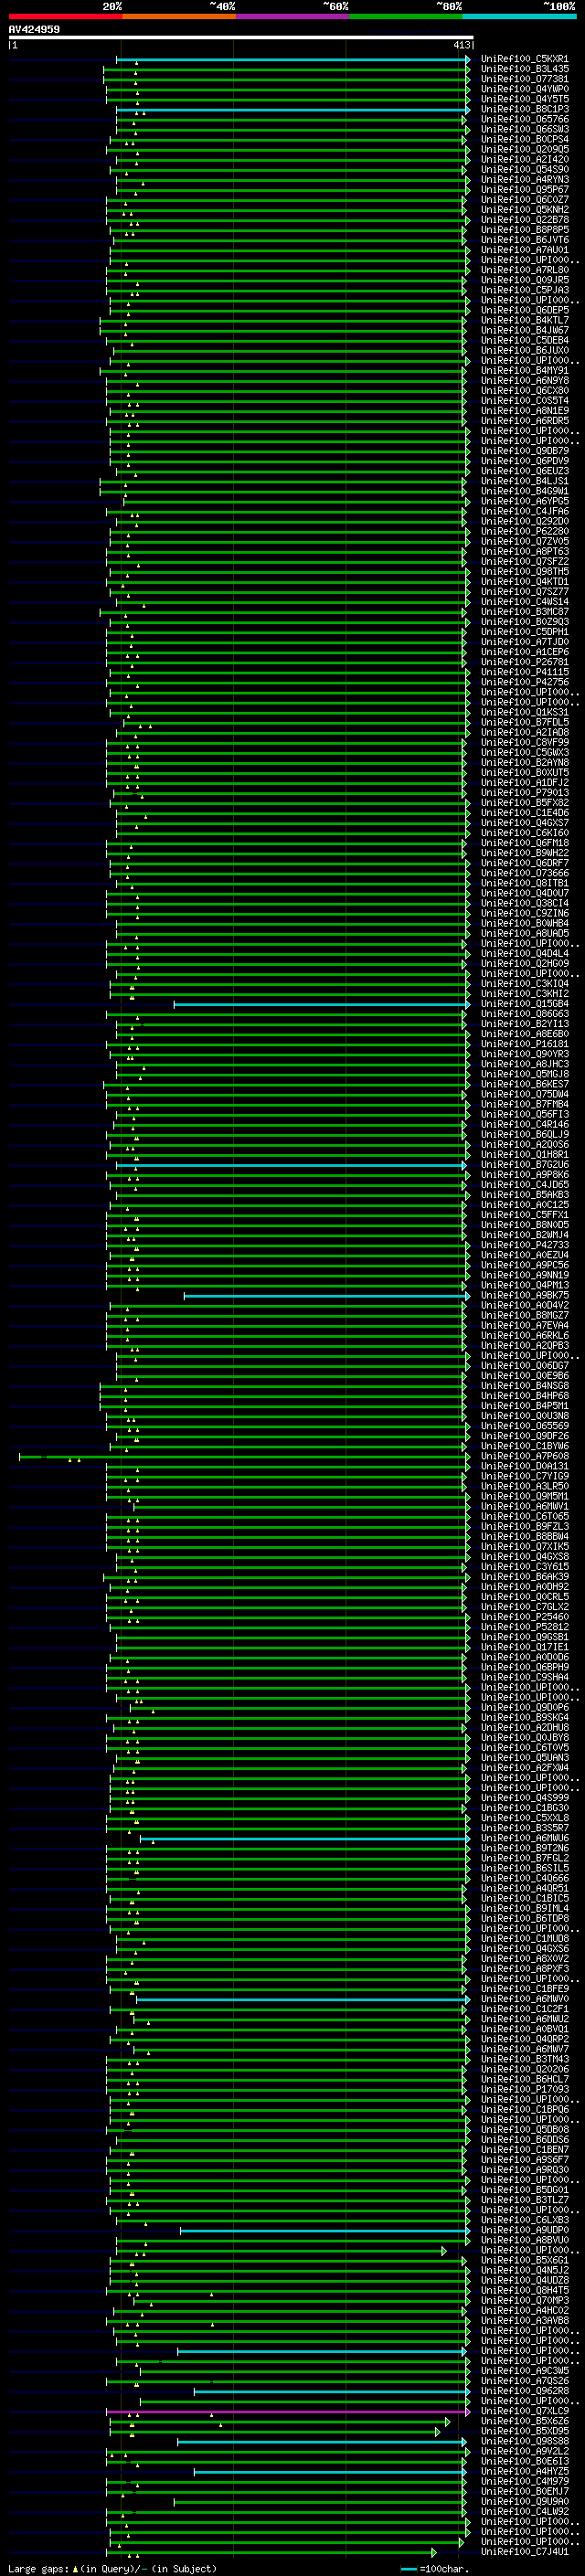Select the UniRef100_B8C1P3 entry
The image size is (585, 2576).
click(x=524, y=109)
